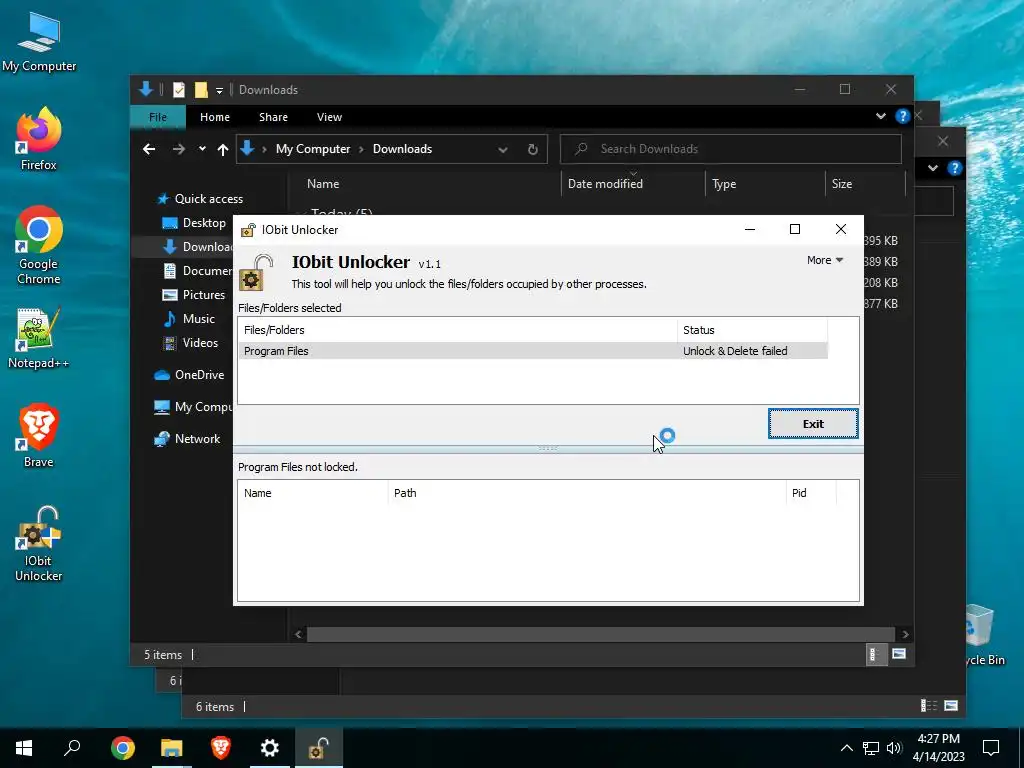The height and width of the screenshot is (768, 1024).
Task: Click the Name column header in process list
Action: 313,493
